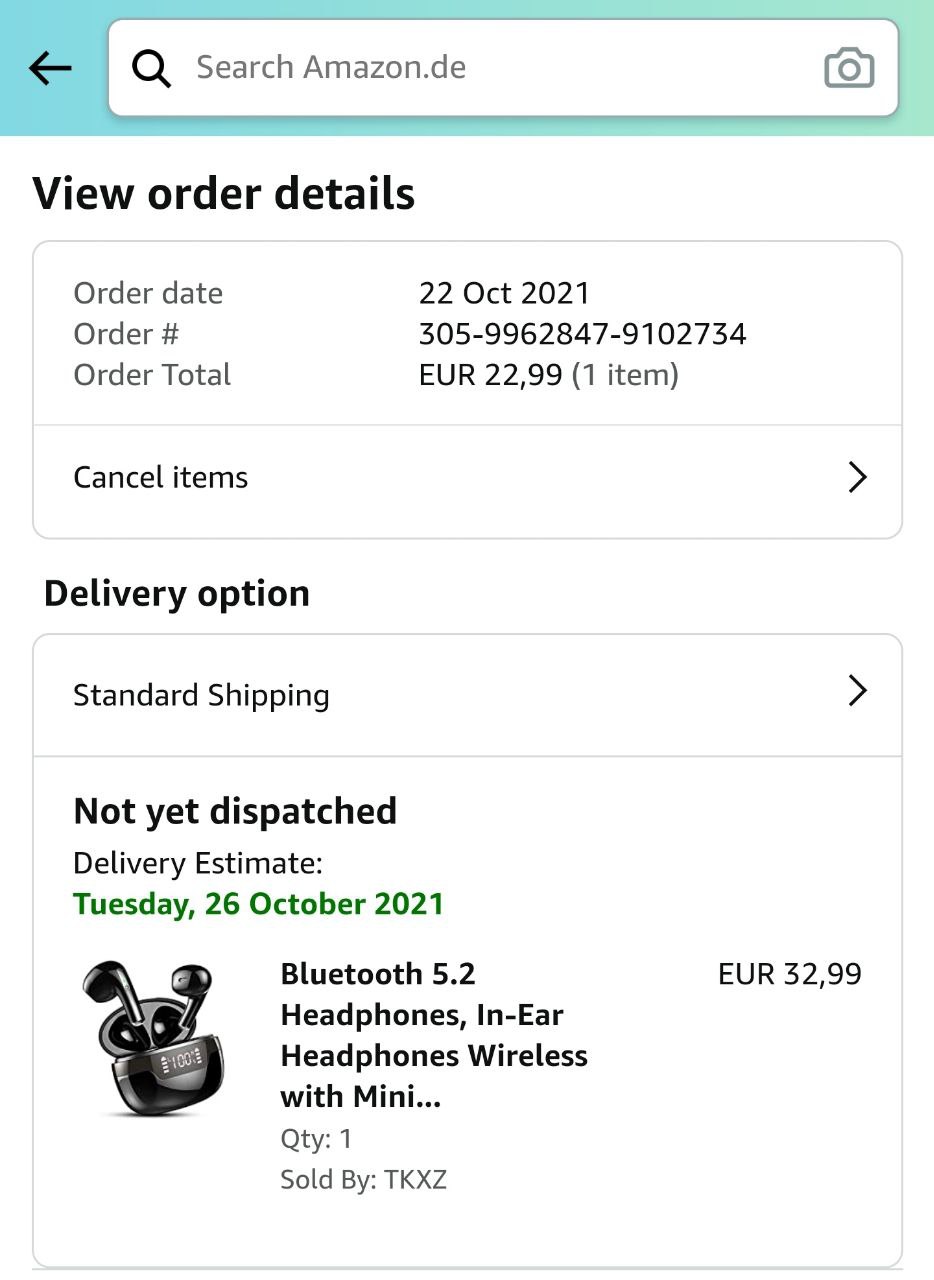934x1280 pixels.
Task: Click the magnifying glass search icon
Action: pos(152,68)
